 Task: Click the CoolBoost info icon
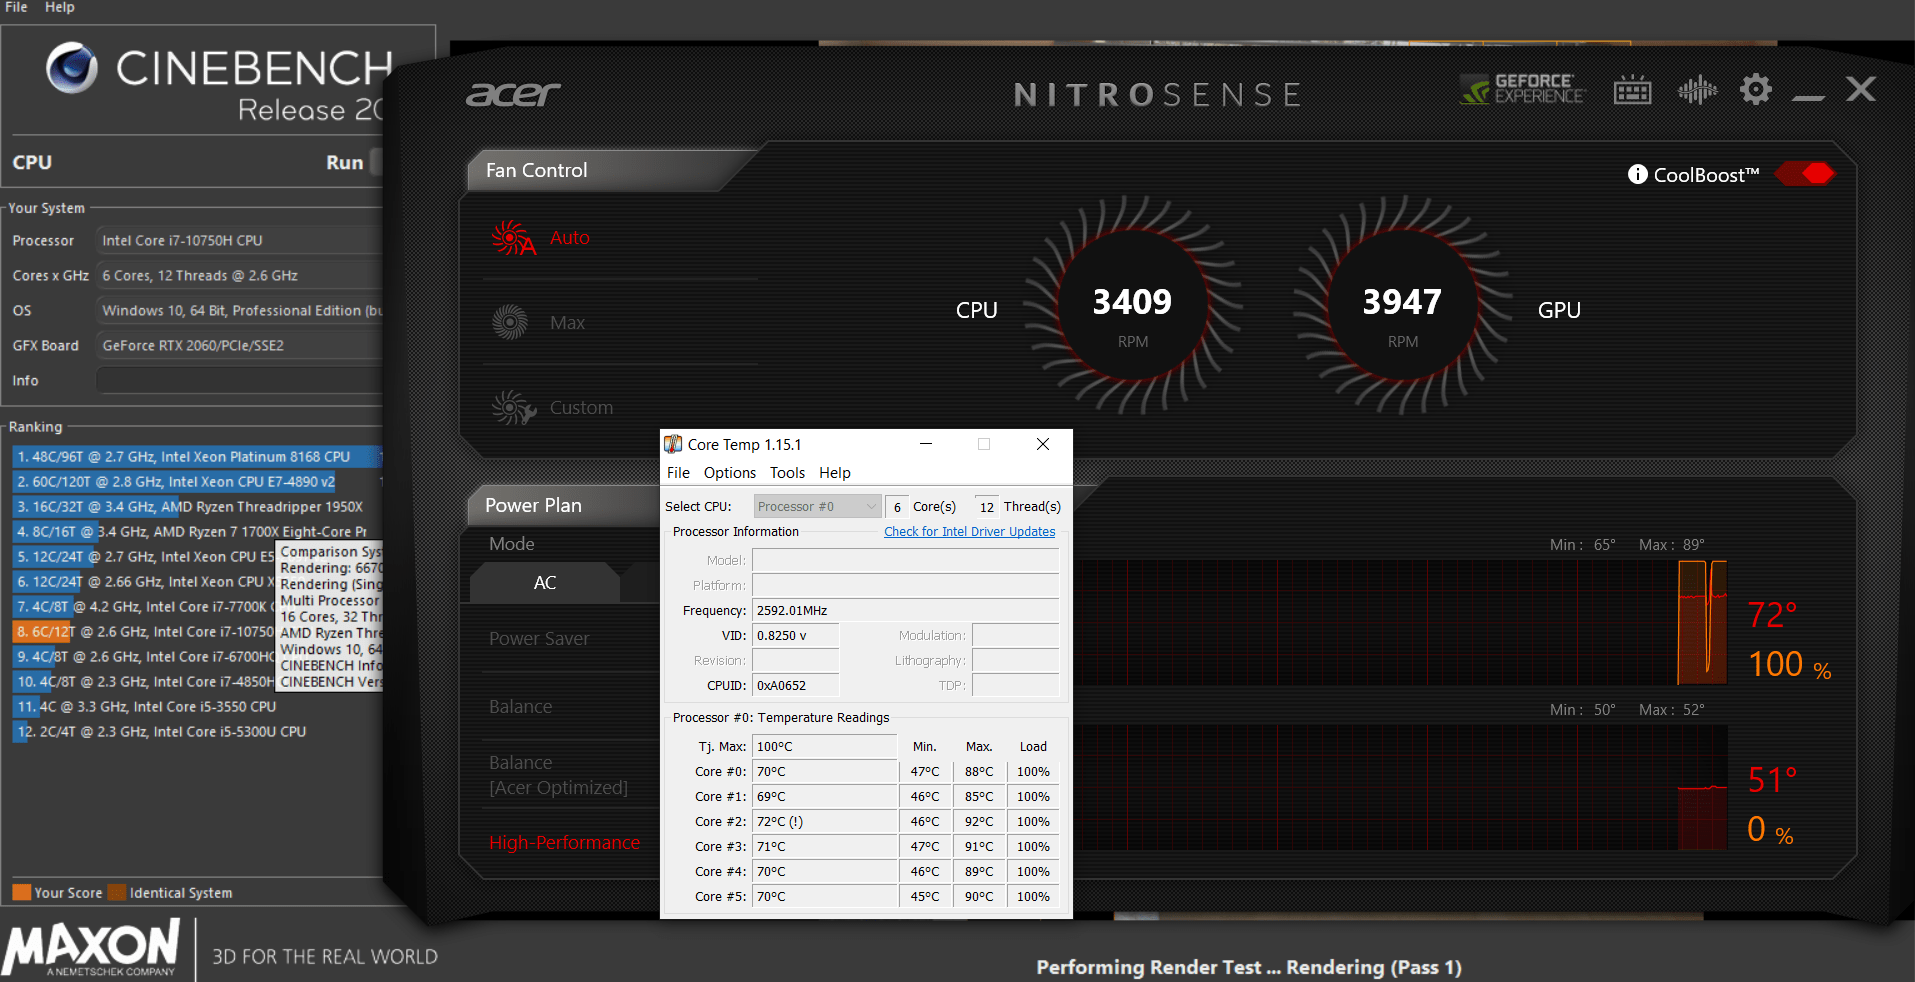(1637, 174)
